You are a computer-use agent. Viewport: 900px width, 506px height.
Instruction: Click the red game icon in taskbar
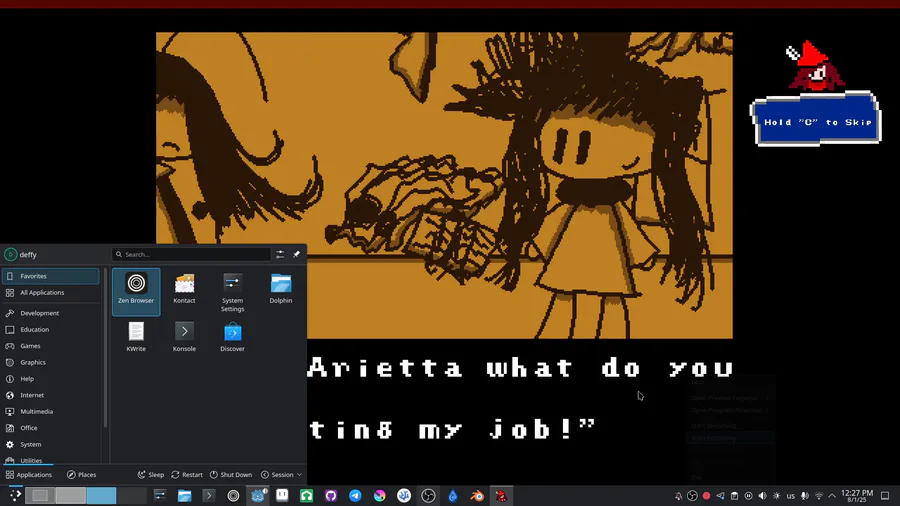(x=502, y=496)
